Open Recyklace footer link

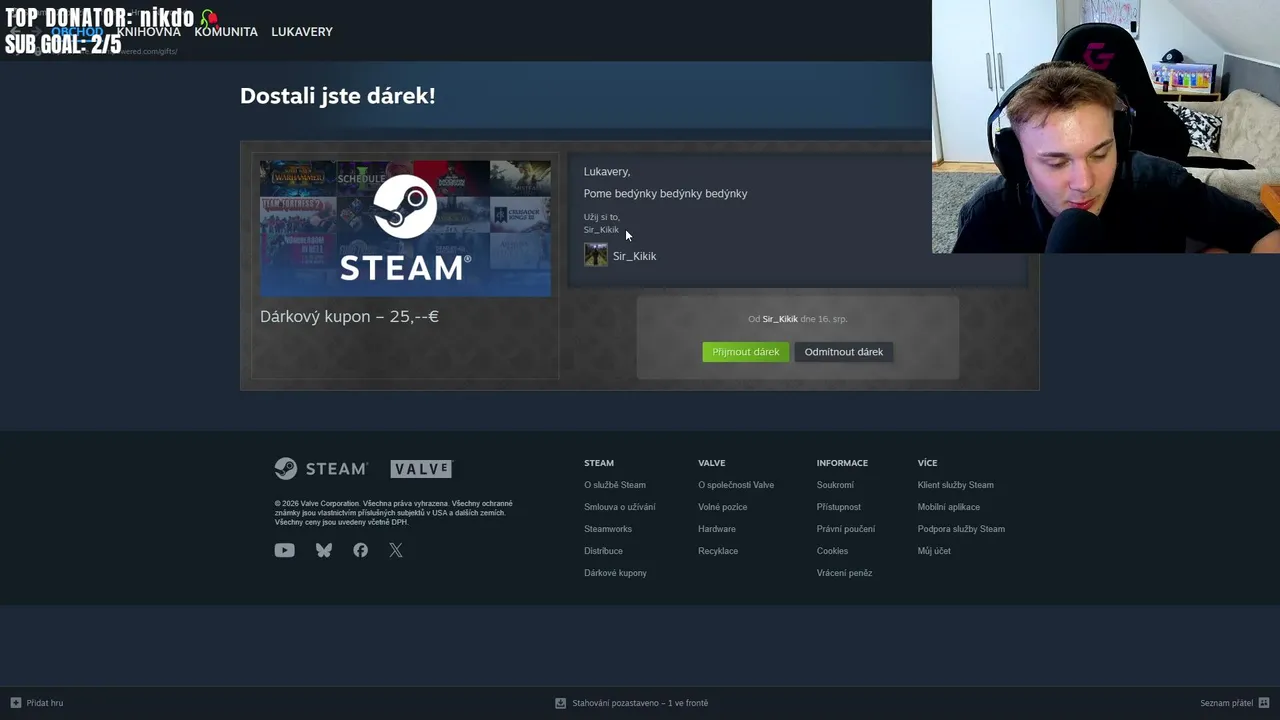[x=718, y=551]
